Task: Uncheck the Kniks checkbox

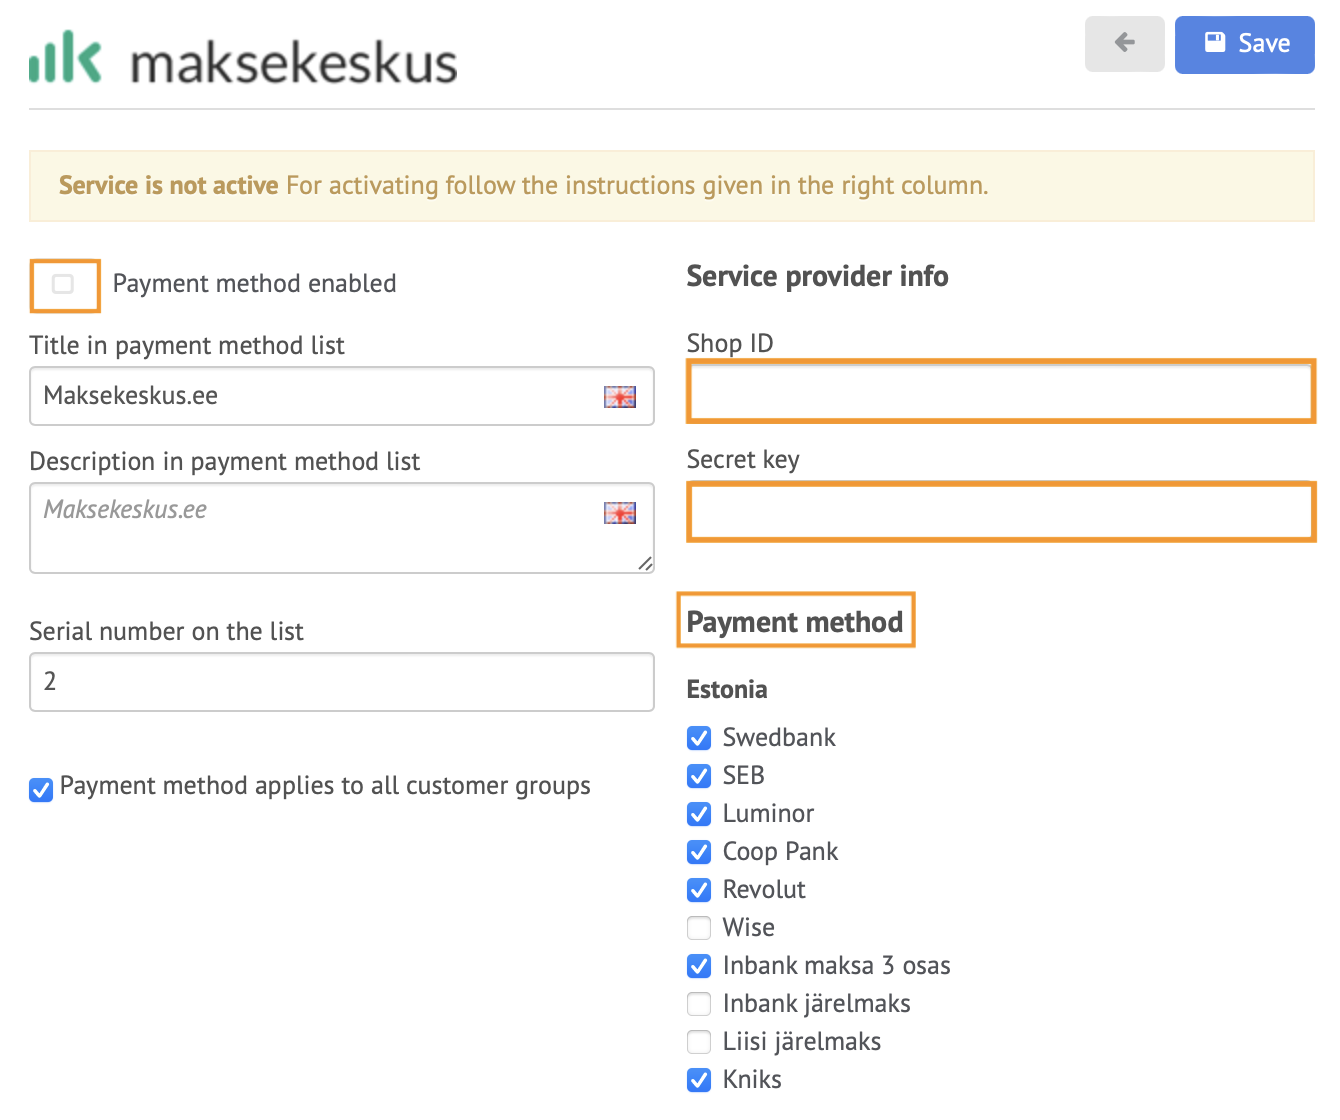Action: [699, 1080]
